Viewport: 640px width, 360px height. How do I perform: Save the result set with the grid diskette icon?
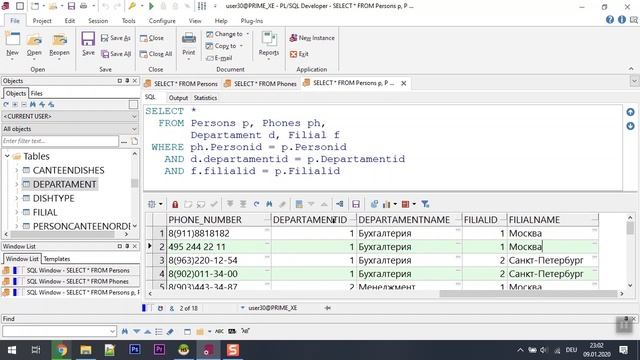356,204
